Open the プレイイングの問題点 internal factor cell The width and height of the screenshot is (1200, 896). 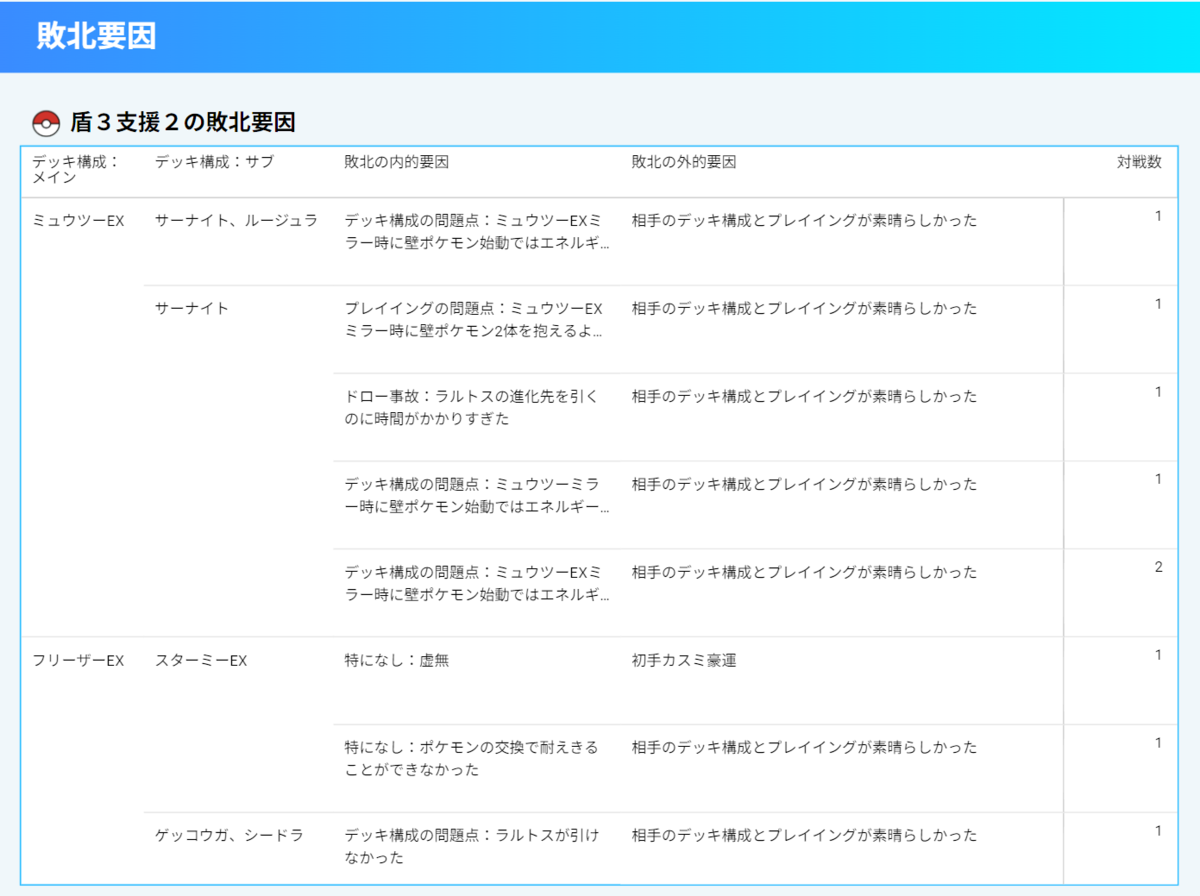[x=474, y=320]
